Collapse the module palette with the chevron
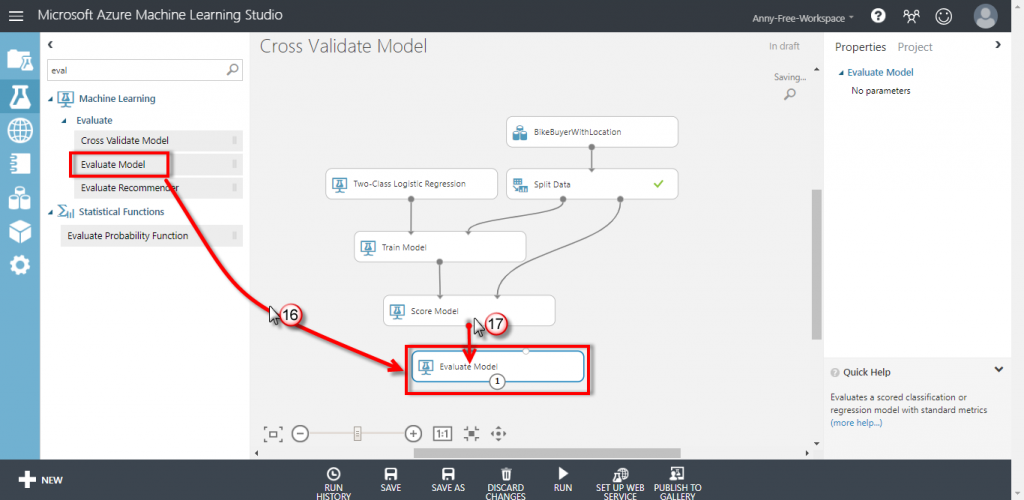Viewport: 1024px width, 500px height. click(x=50, y=44)
